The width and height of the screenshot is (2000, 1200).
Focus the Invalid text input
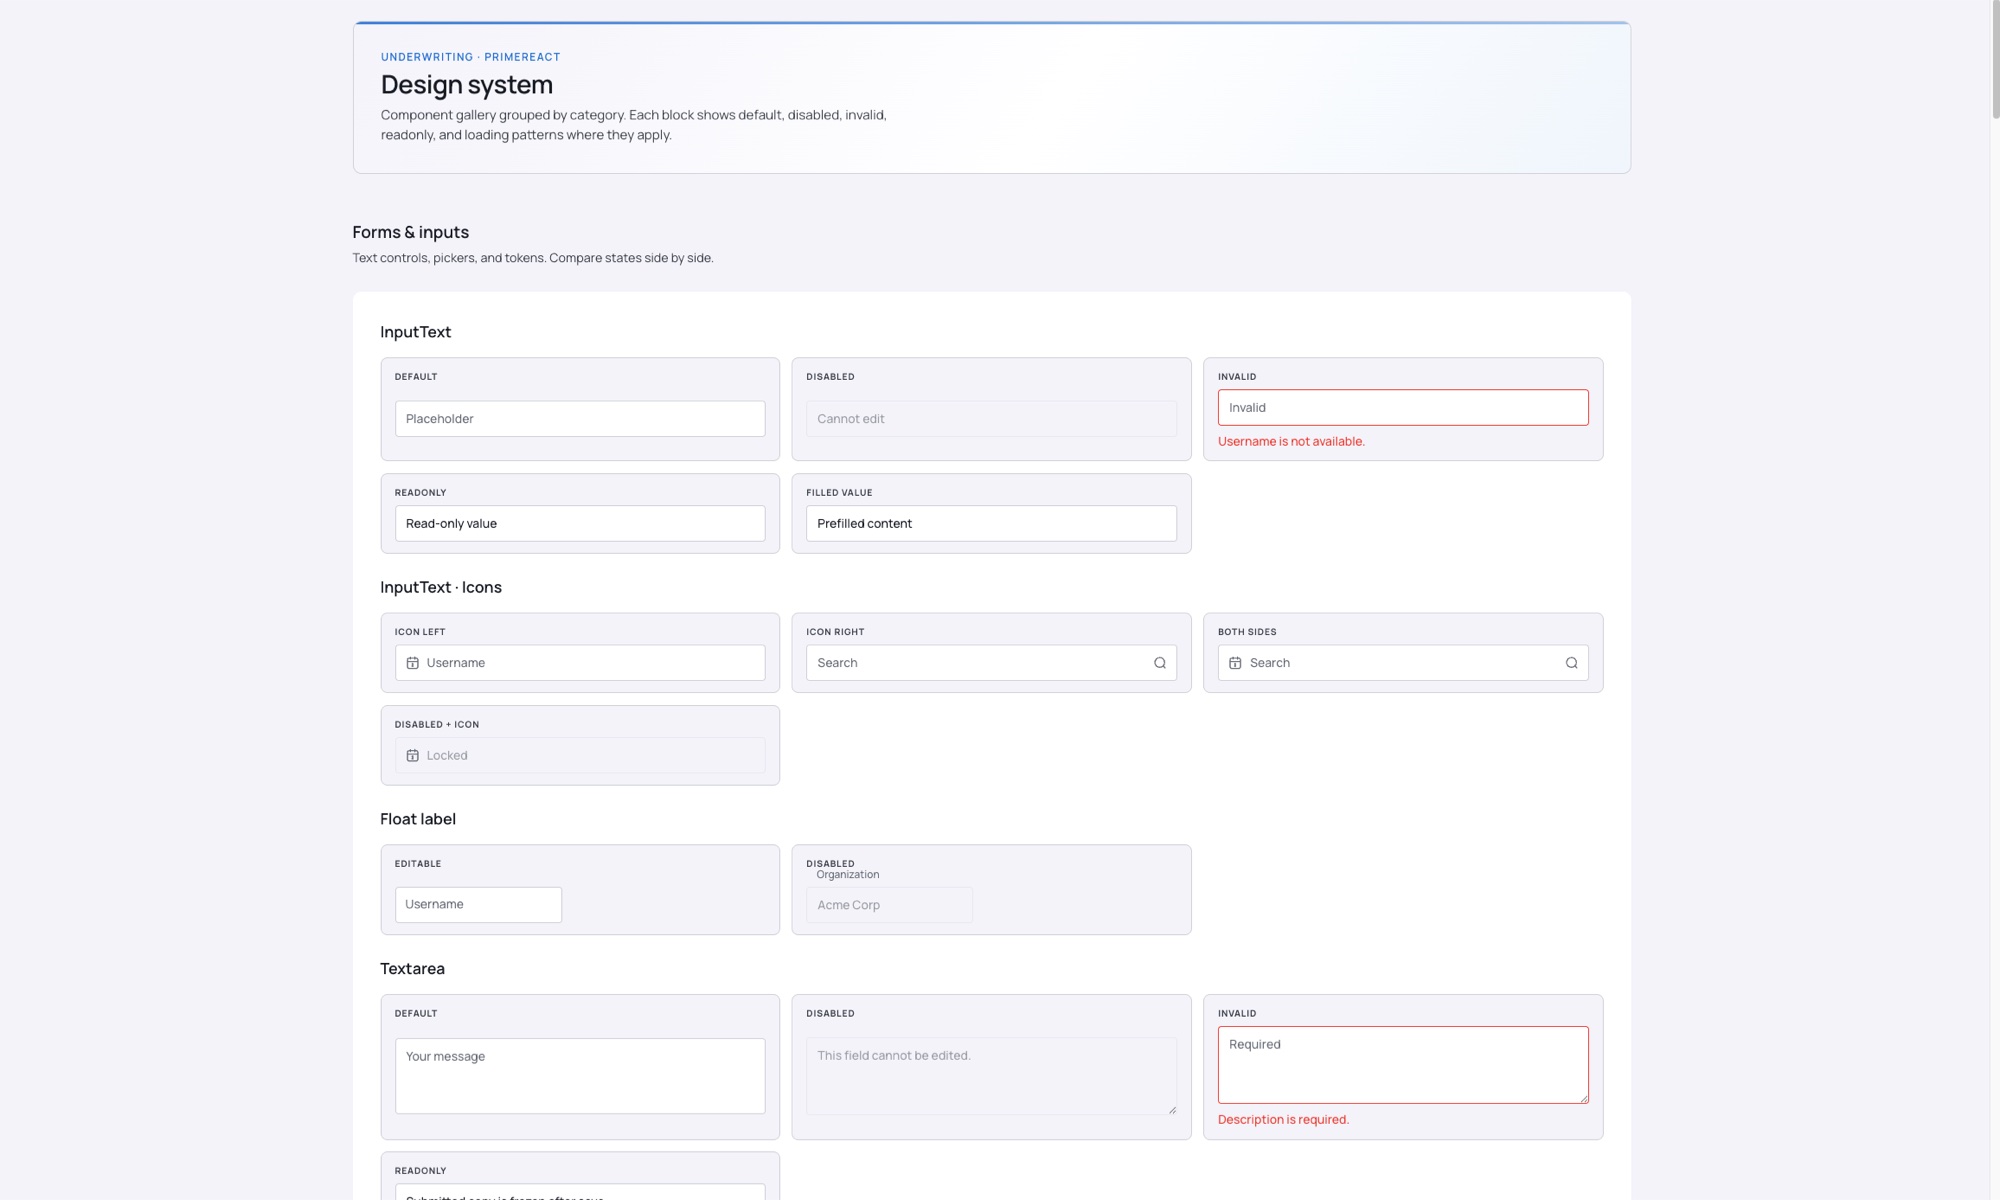point(1403,407)
